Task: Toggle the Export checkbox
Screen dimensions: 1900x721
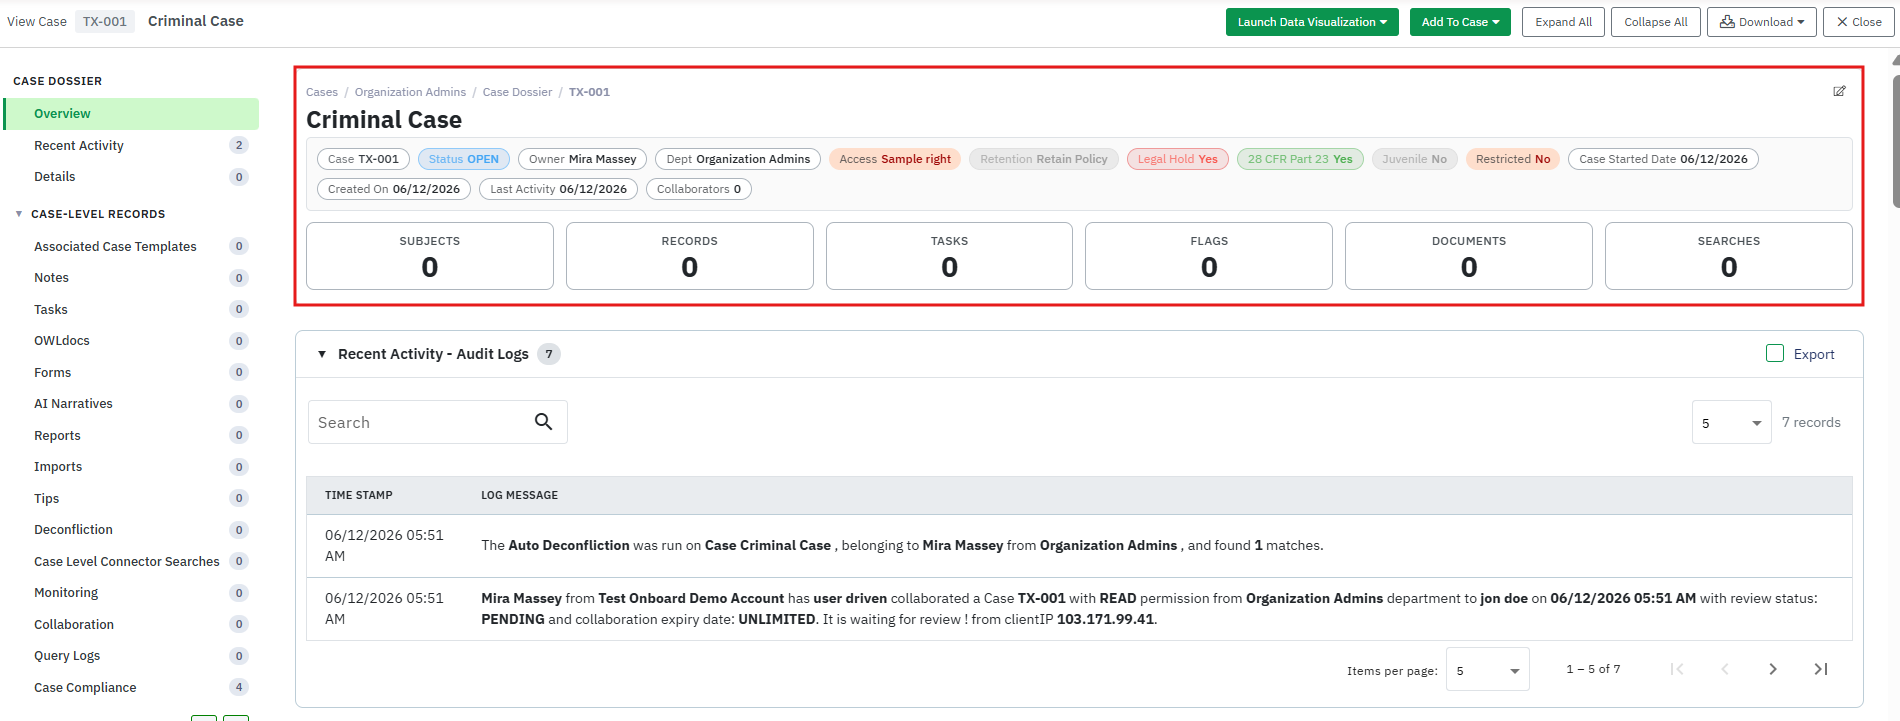Action: coord(1775,353)
